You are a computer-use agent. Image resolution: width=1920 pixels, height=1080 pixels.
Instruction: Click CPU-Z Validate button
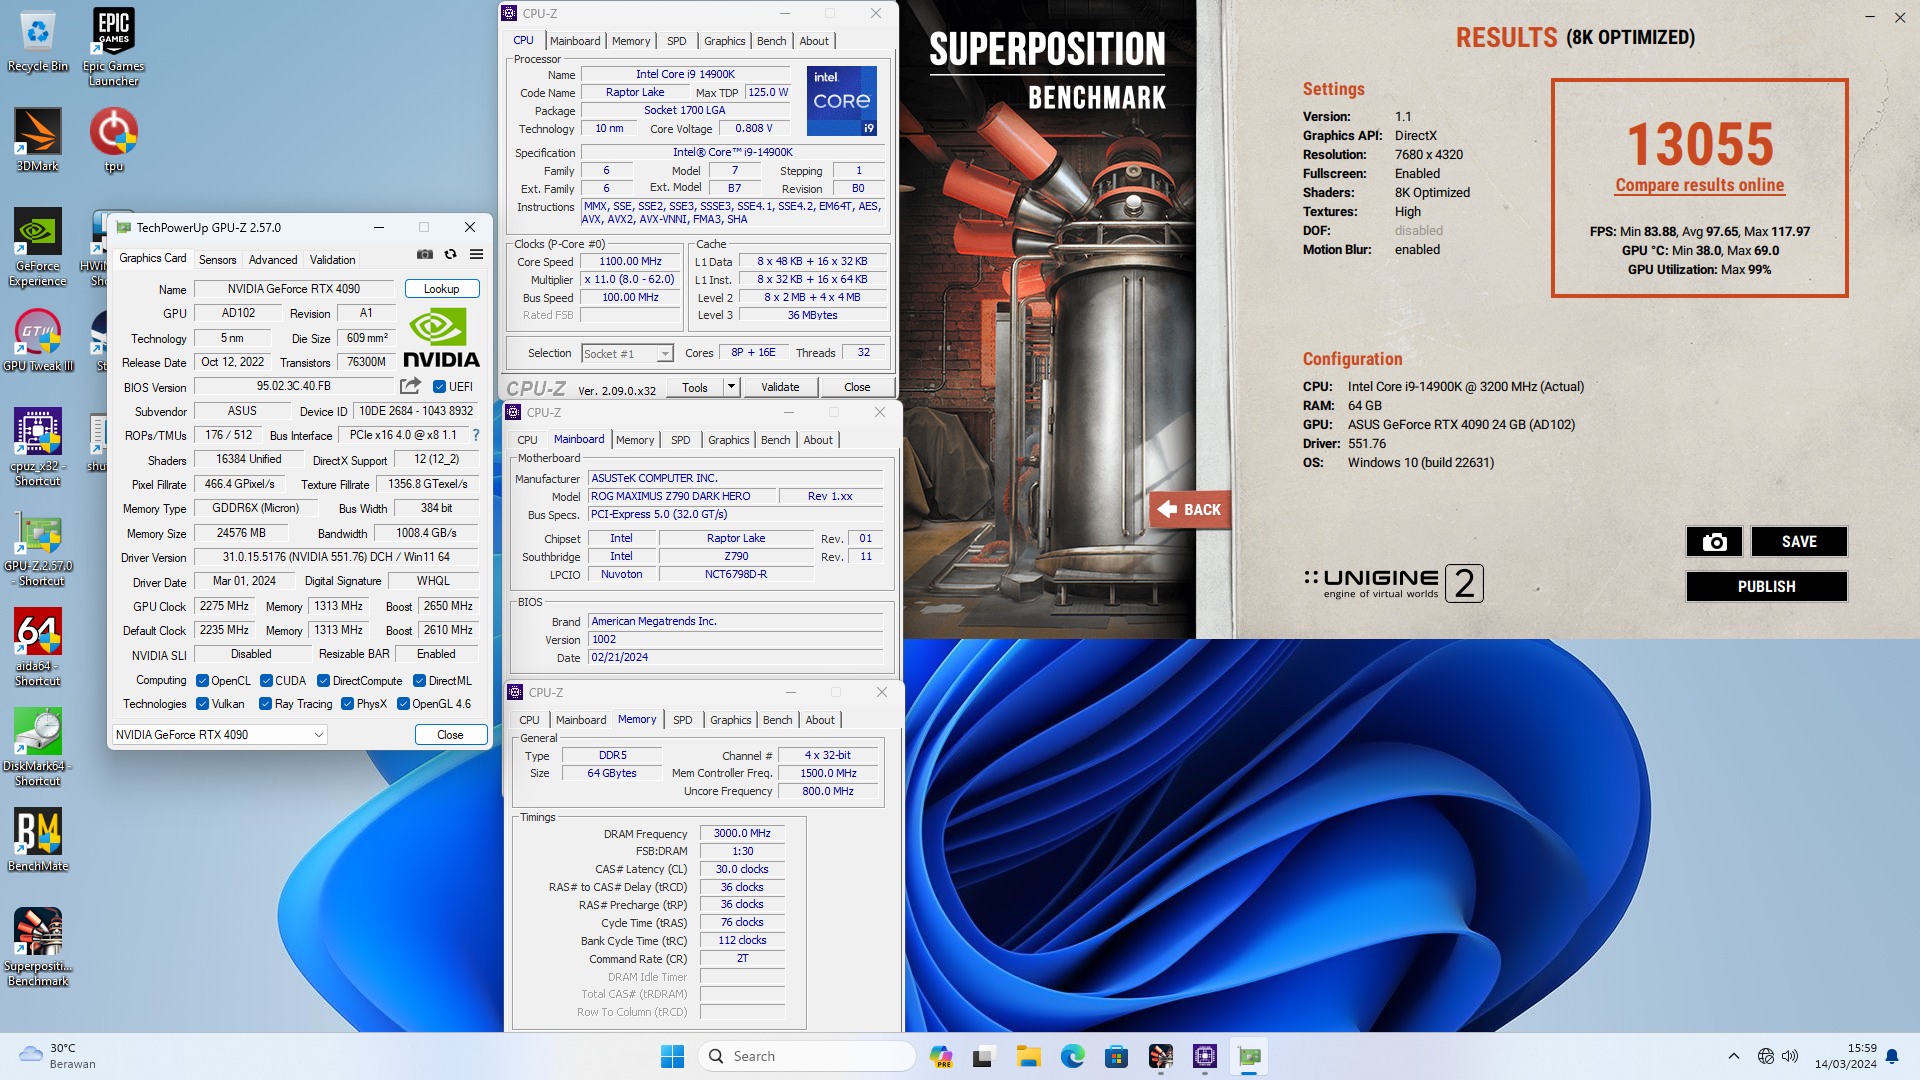coord(781,387)
